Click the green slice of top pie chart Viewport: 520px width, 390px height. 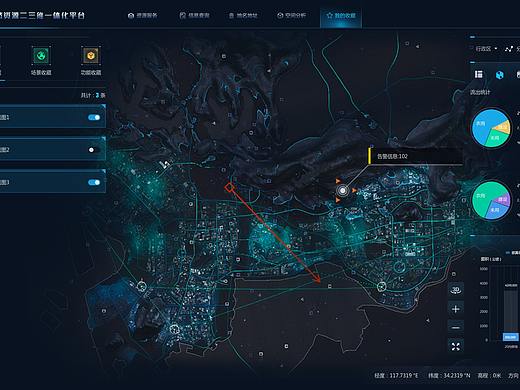(x=495, y=138)
